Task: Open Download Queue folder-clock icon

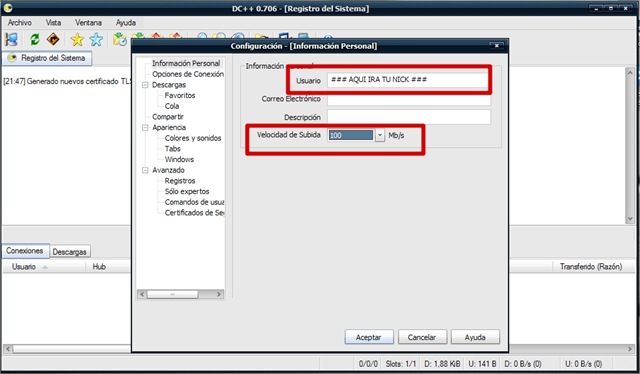Action: pyautogui.click(x=120, y=40)
